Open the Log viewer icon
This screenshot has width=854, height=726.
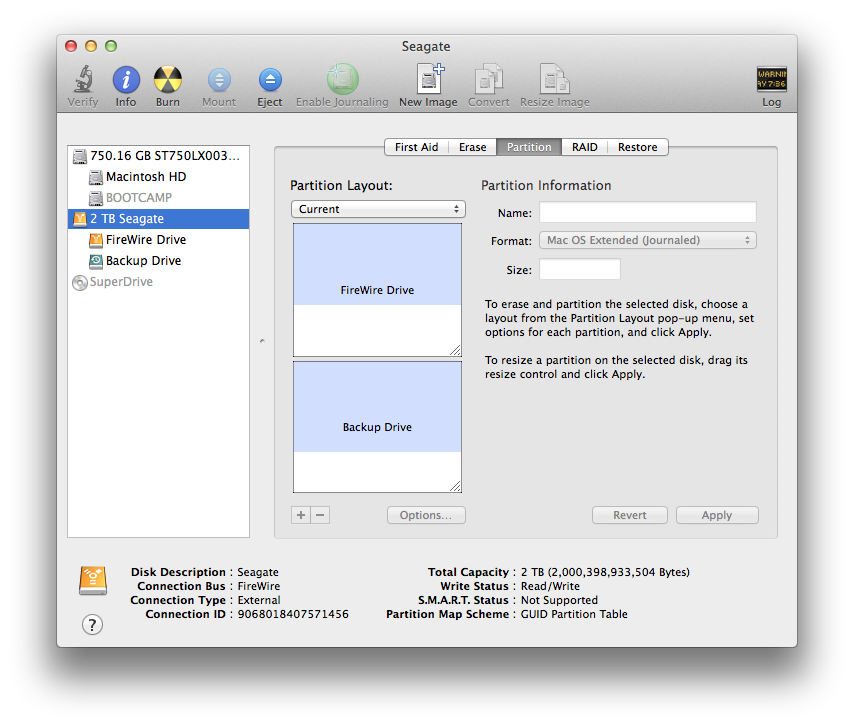(771, 80)
